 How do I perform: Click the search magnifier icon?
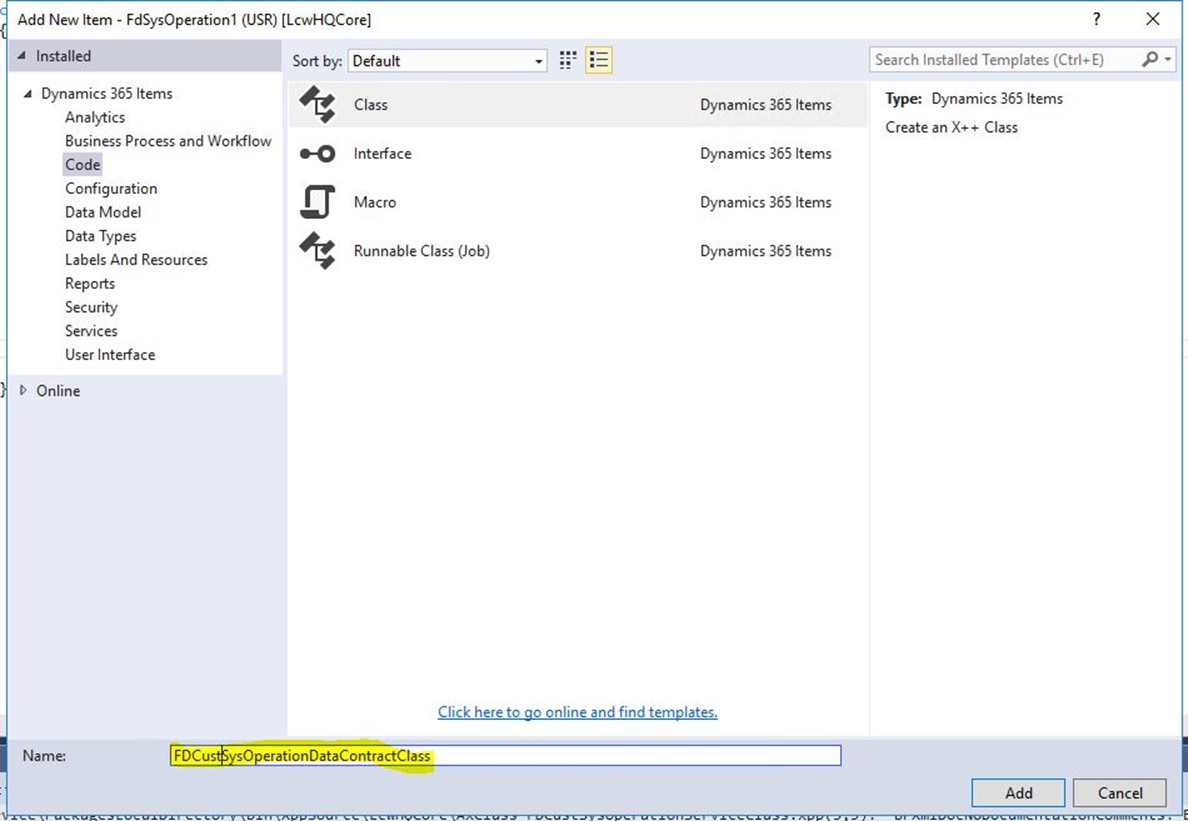click(1149, 59)
